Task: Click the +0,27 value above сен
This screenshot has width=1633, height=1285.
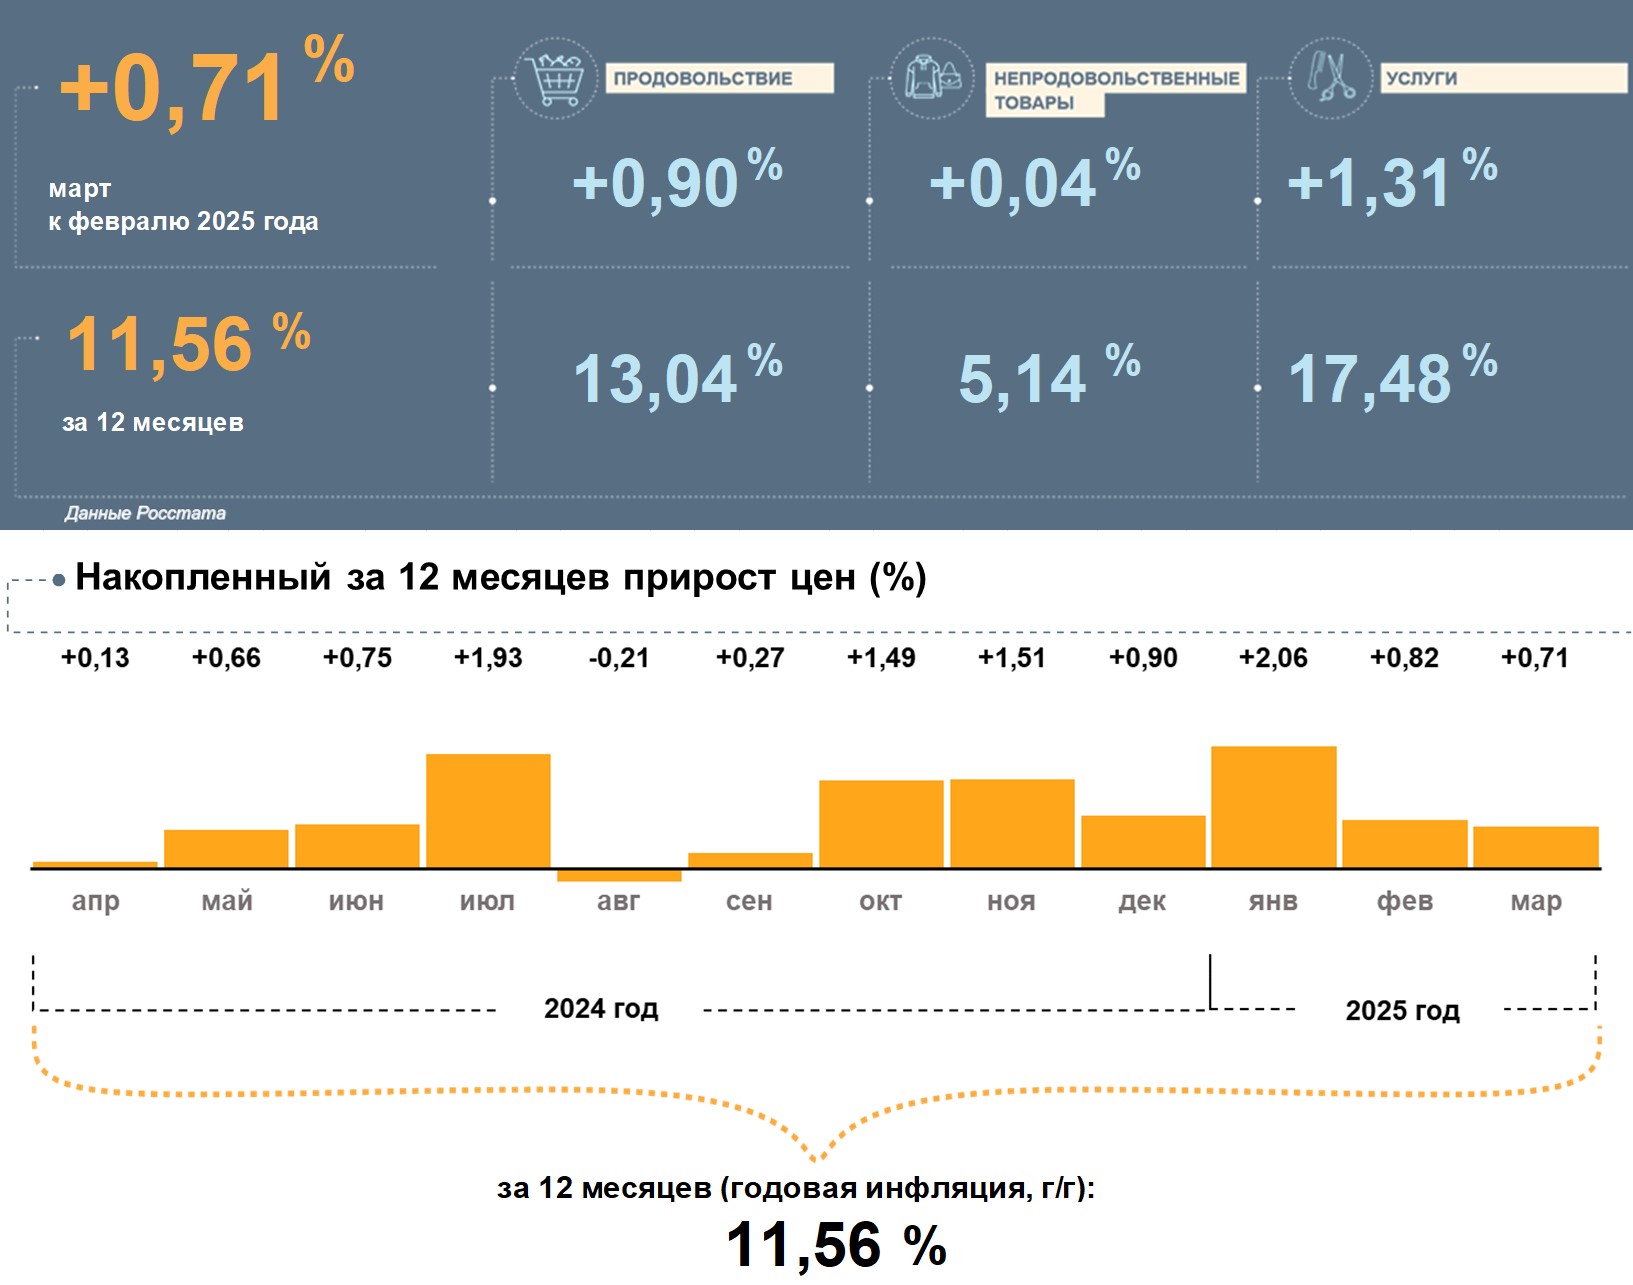Action: click(x=750, y=658)
